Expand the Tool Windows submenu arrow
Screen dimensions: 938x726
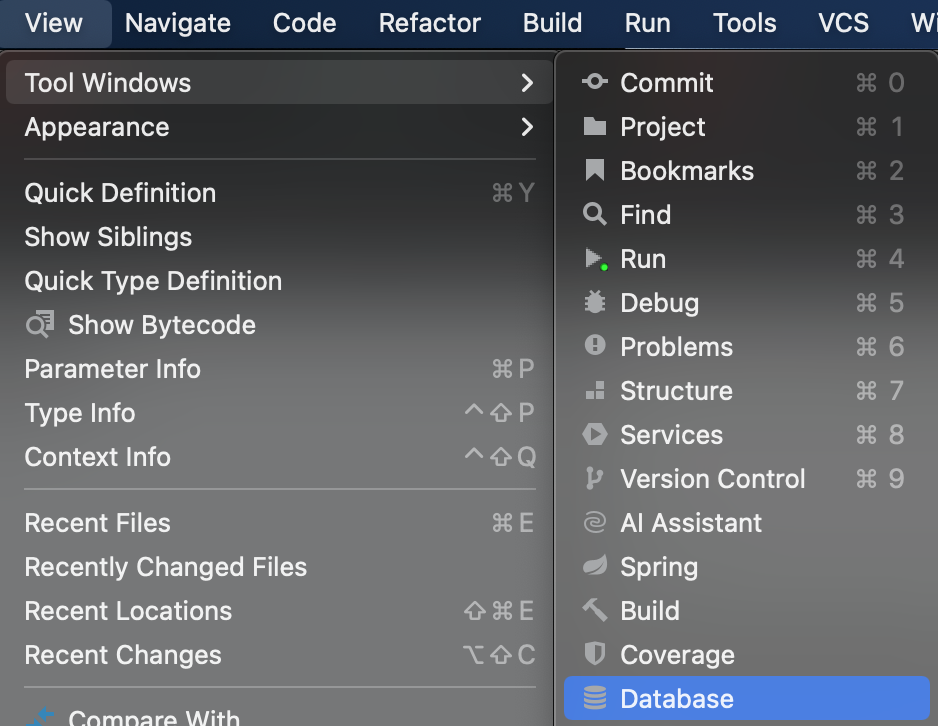[527, 83]
